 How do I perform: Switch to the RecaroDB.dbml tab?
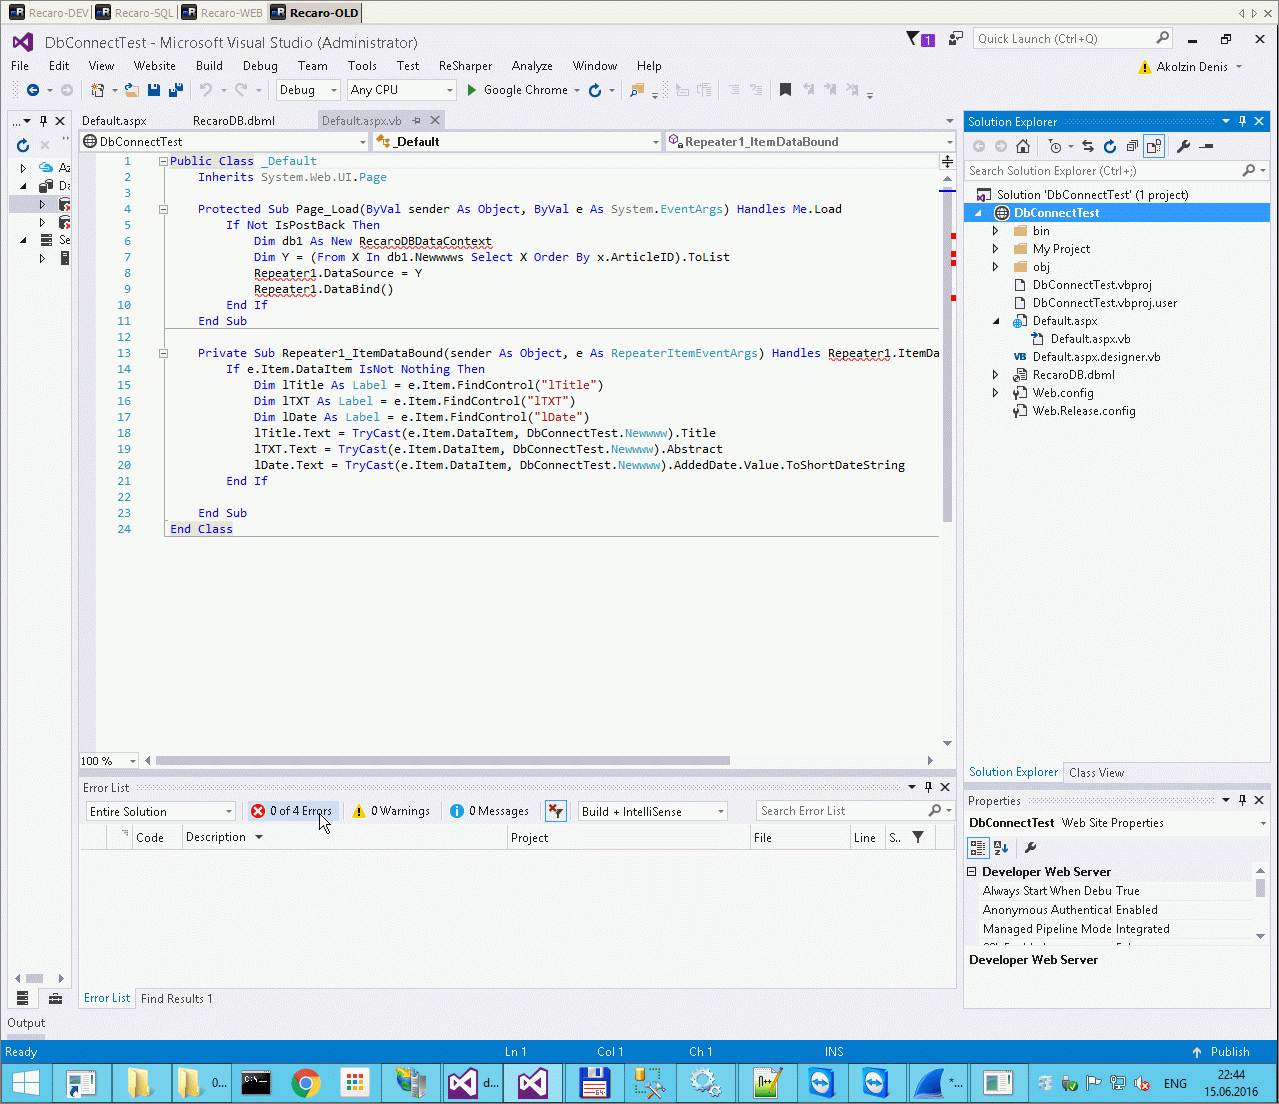pyautogui.click(x=233, y=121)
